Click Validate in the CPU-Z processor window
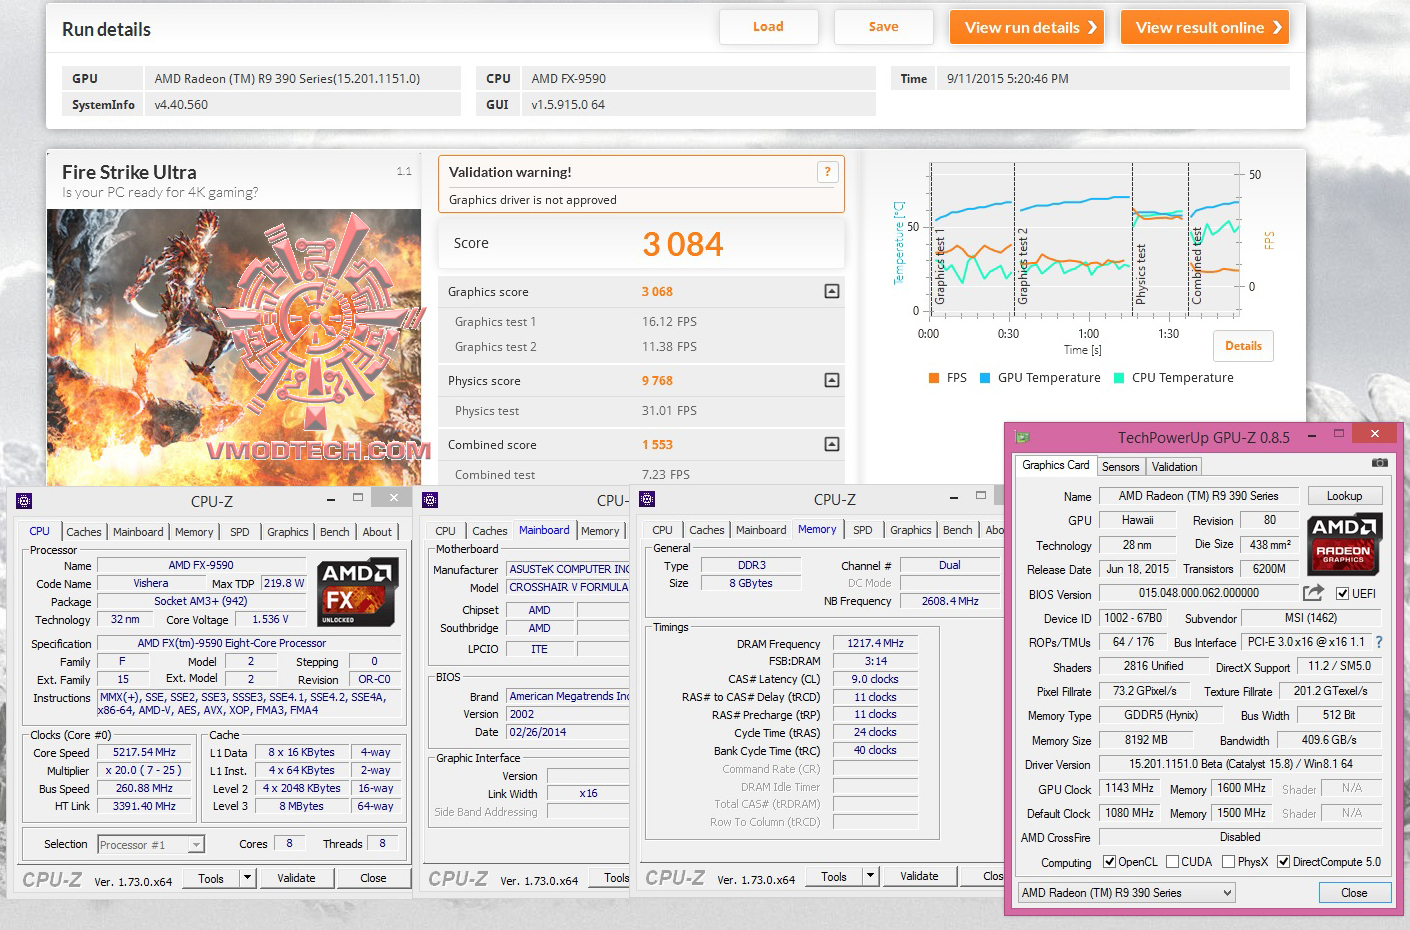Screen dimensions: 1410x930 tap(296, 878)
